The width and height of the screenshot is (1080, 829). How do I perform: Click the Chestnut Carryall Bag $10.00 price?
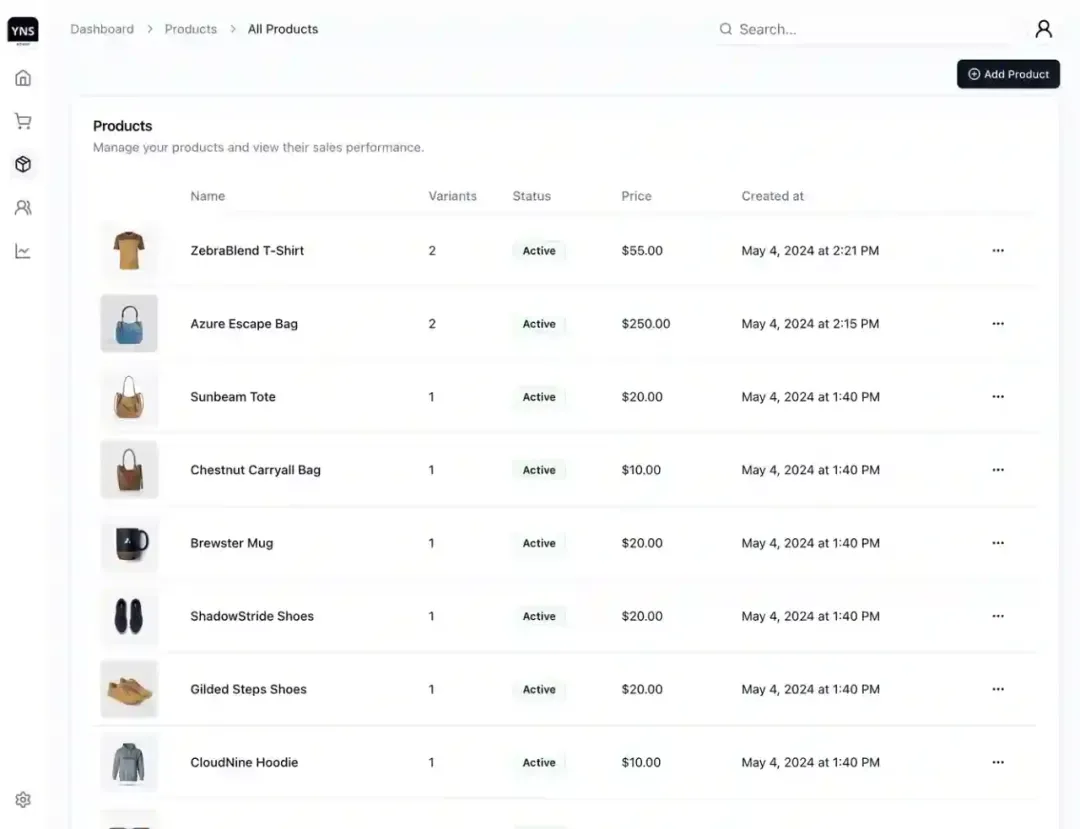(641, 470)
